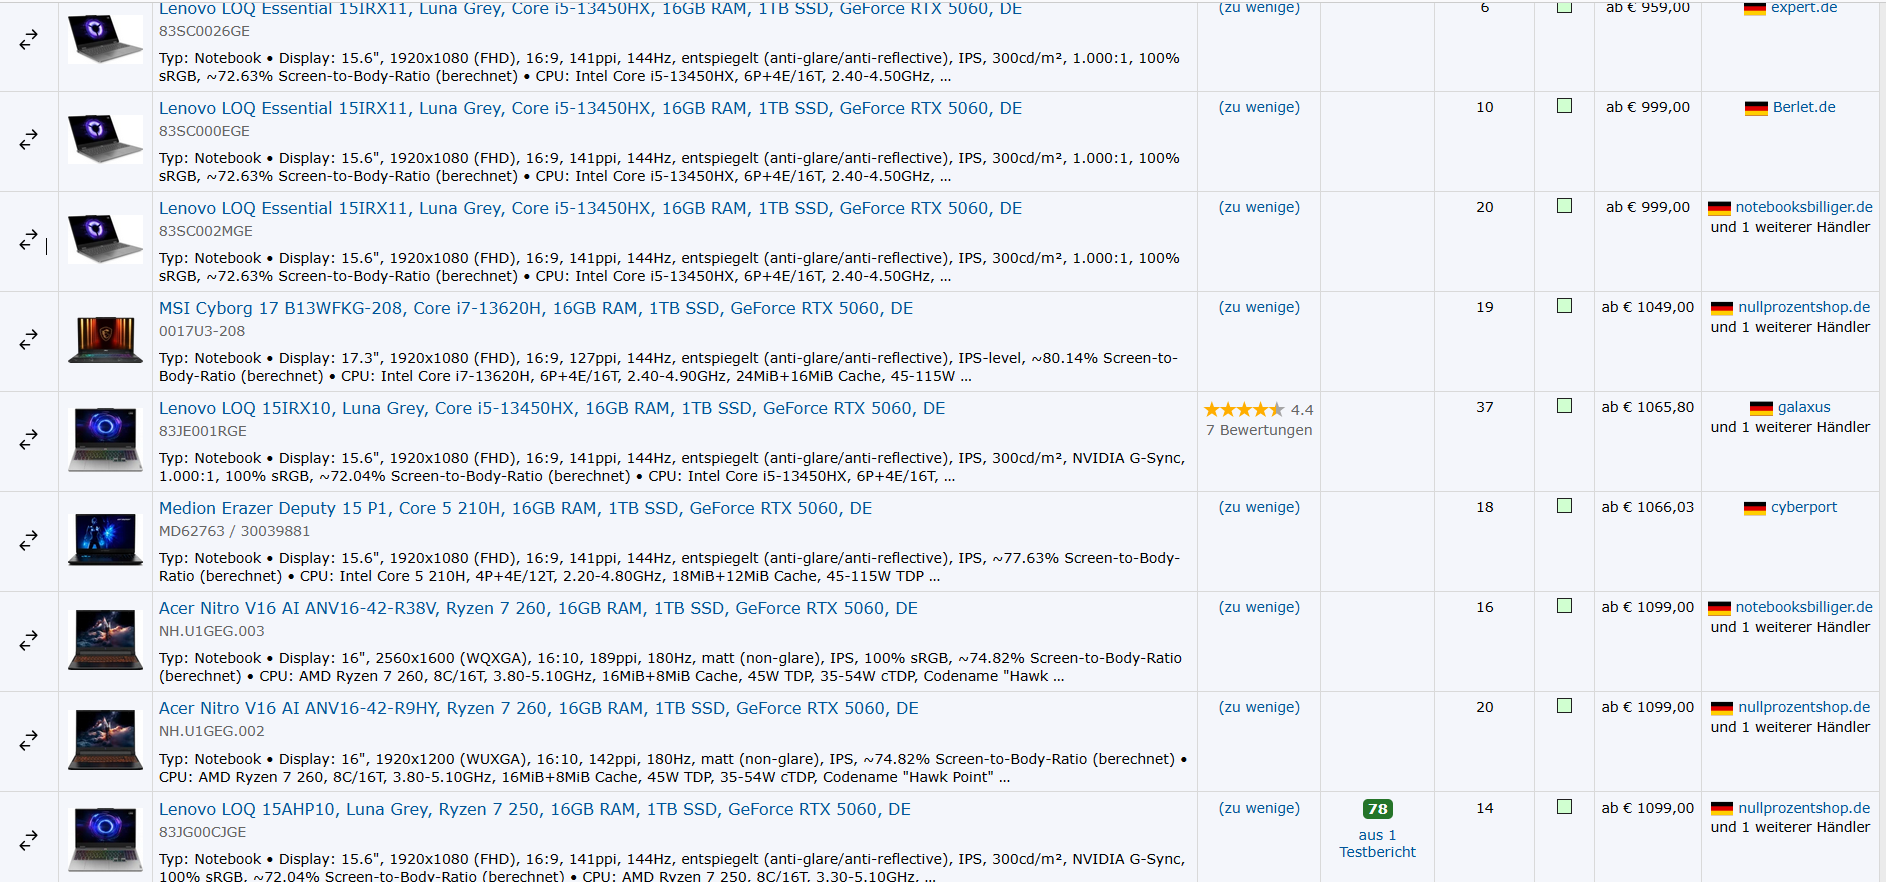
Task: Click compare arrows for Medion Erazer Deputy
Action: tap(29, 540)
